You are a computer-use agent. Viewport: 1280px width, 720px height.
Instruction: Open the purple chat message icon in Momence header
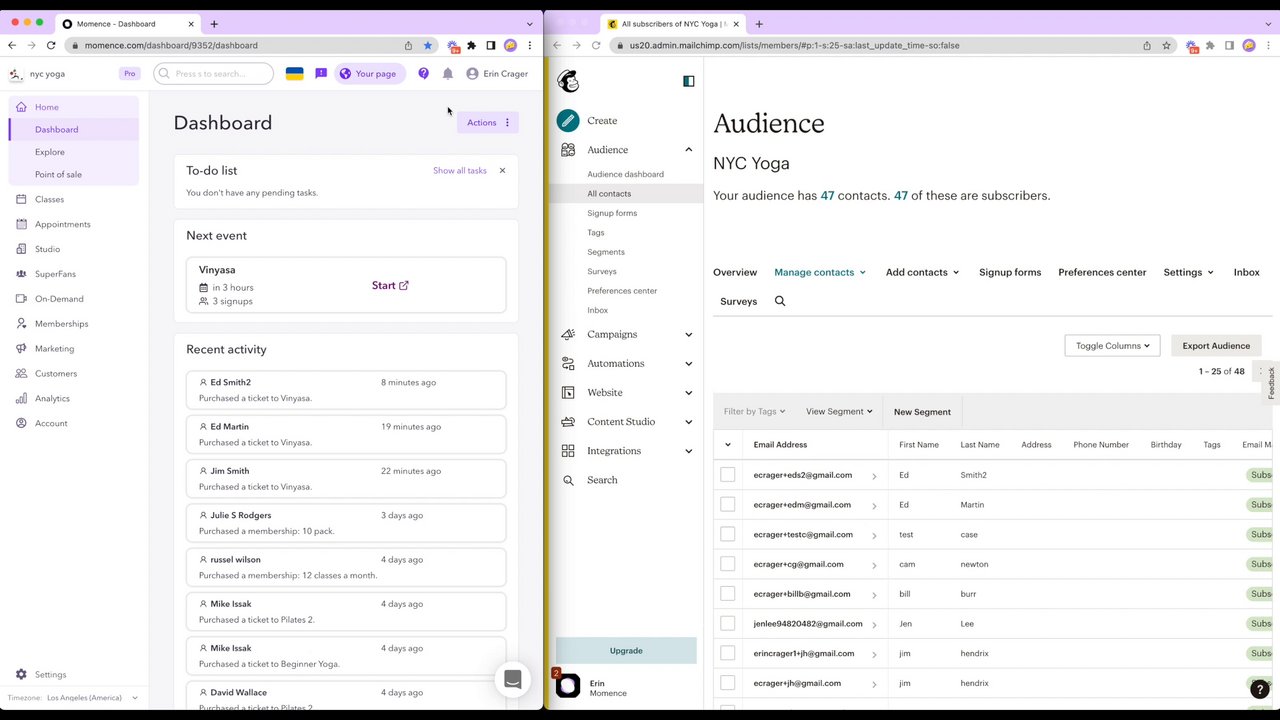(321, 73)
